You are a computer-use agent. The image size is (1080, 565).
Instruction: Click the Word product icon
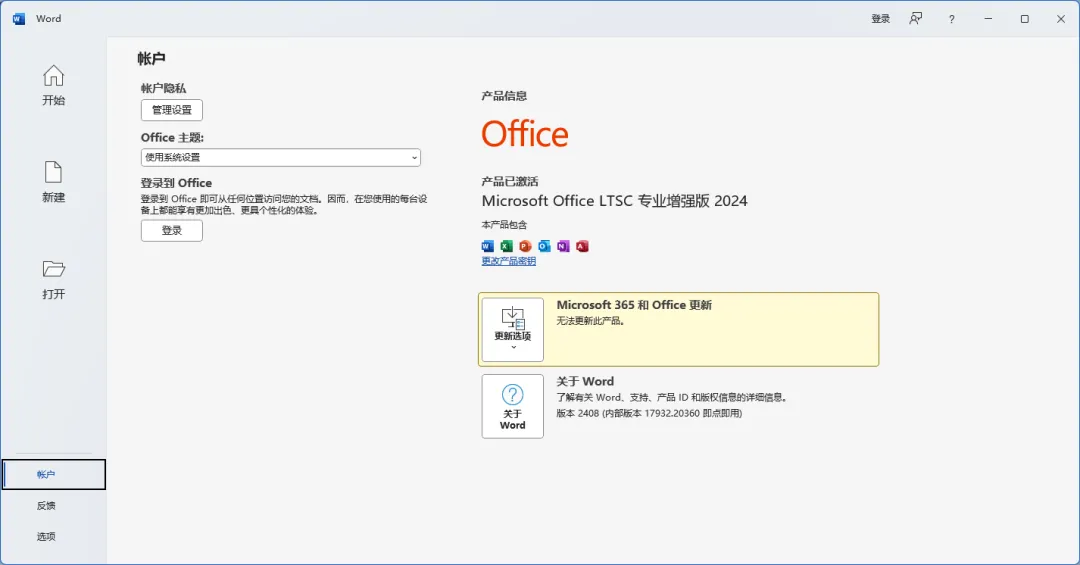(488, 246)
